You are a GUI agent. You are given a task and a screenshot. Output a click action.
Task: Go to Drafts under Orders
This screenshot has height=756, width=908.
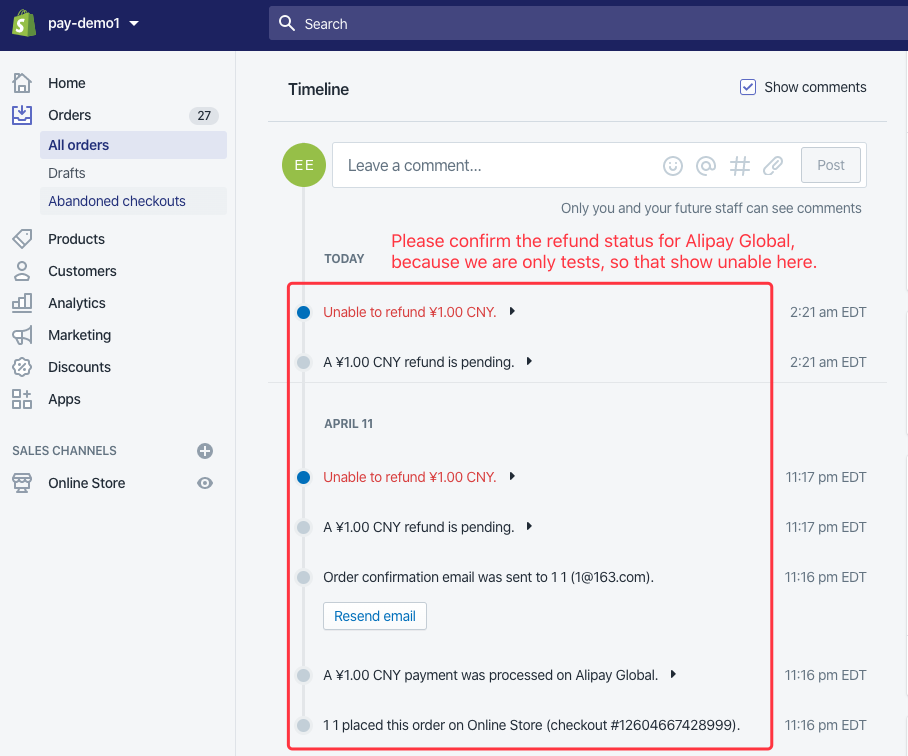pos(67,173)
